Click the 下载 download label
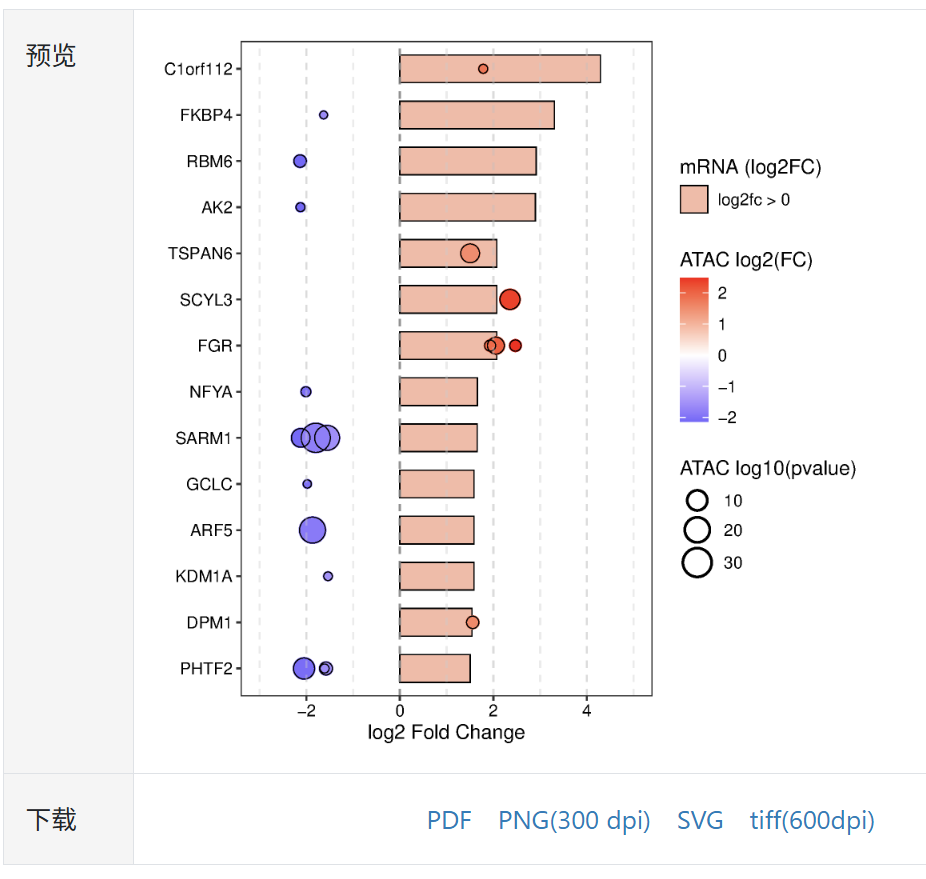This screenshot has width=926, height=879. (51, 820)
